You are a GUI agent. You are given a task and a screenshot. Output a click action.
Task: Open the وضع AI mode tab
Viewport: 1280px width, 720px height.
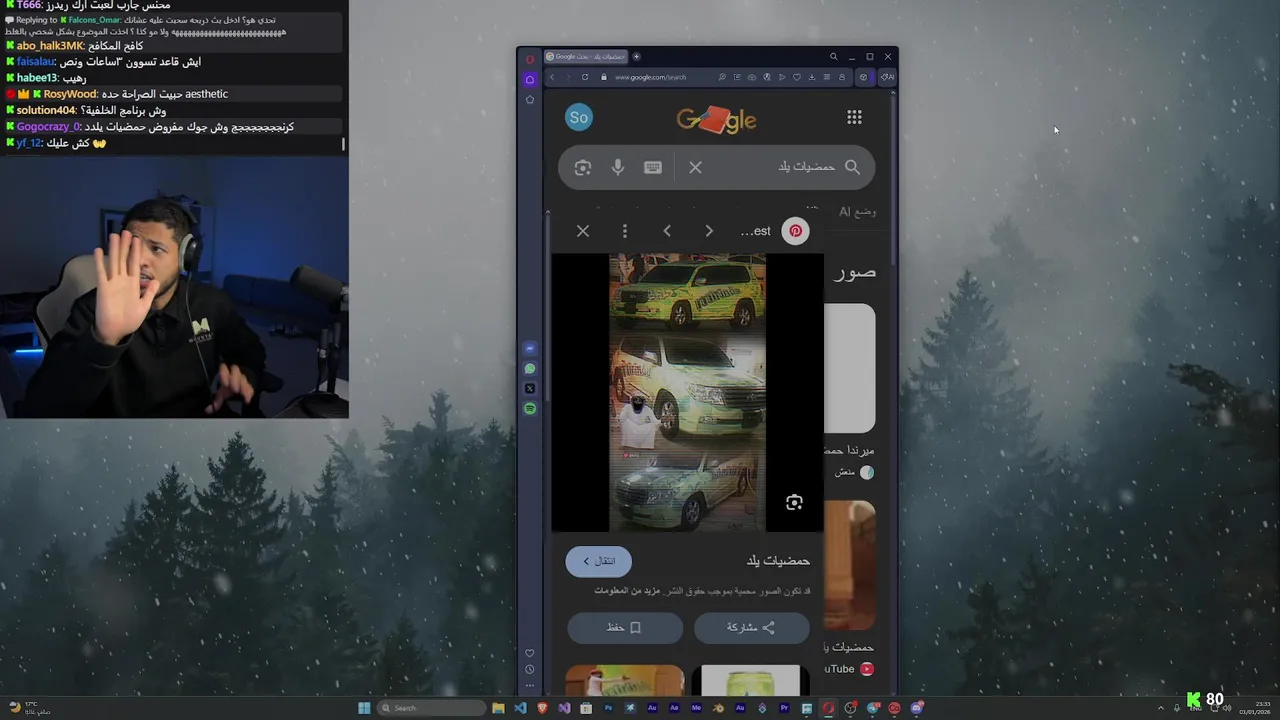[x=857, y=212]
